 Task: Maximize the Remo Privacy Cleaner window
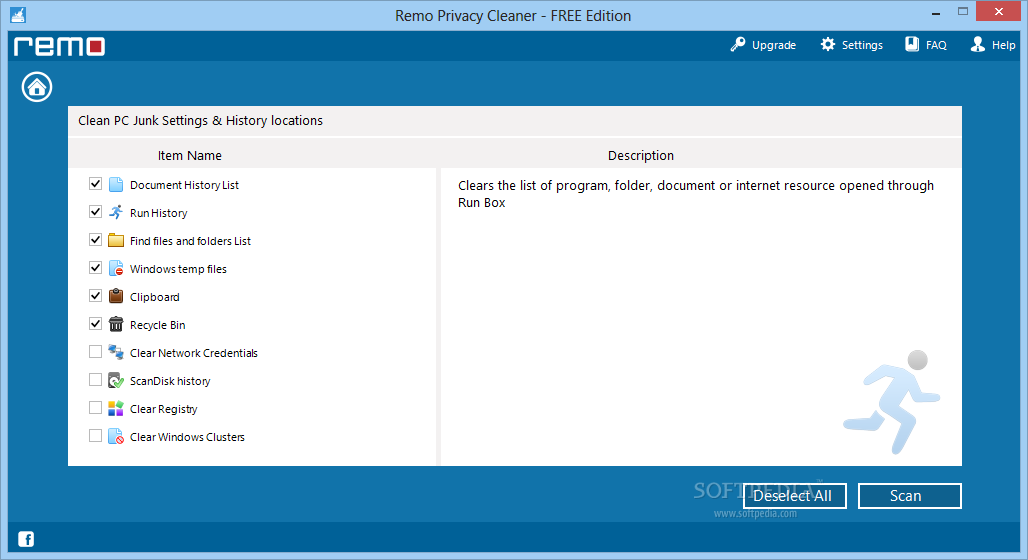[962, 11]
